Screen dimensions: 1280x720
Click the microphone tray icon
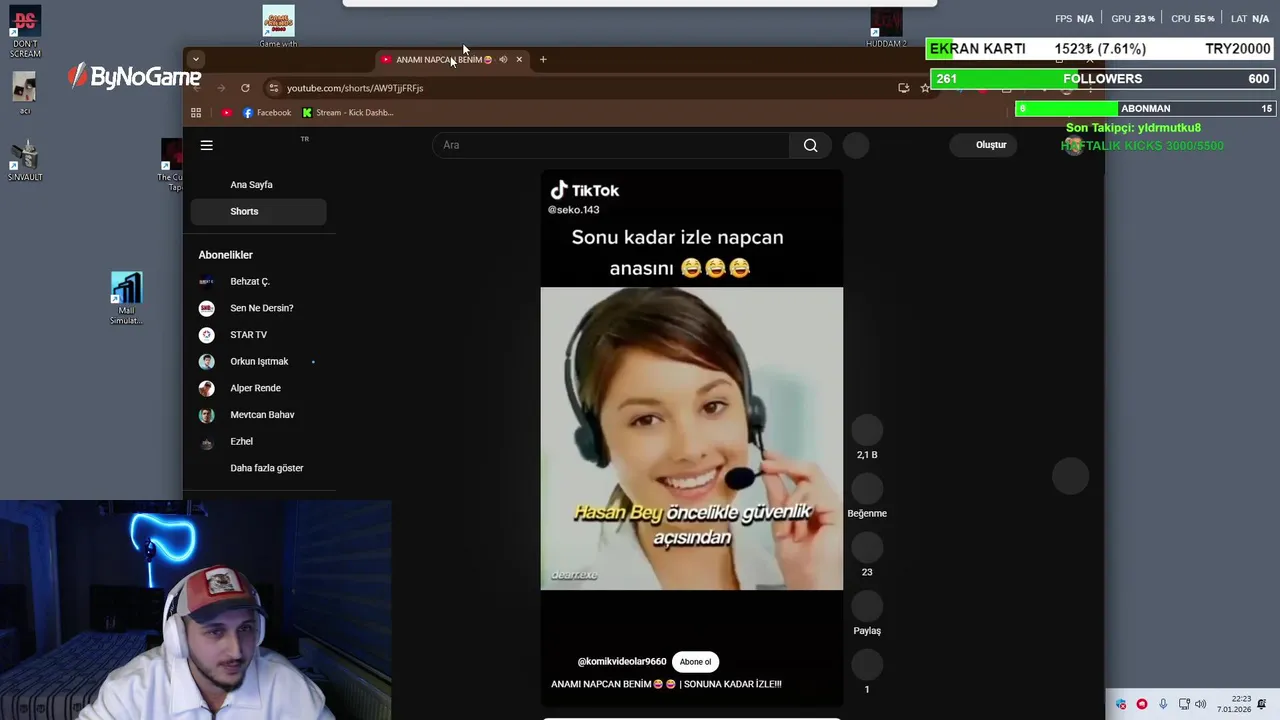tap(1163, 704)
